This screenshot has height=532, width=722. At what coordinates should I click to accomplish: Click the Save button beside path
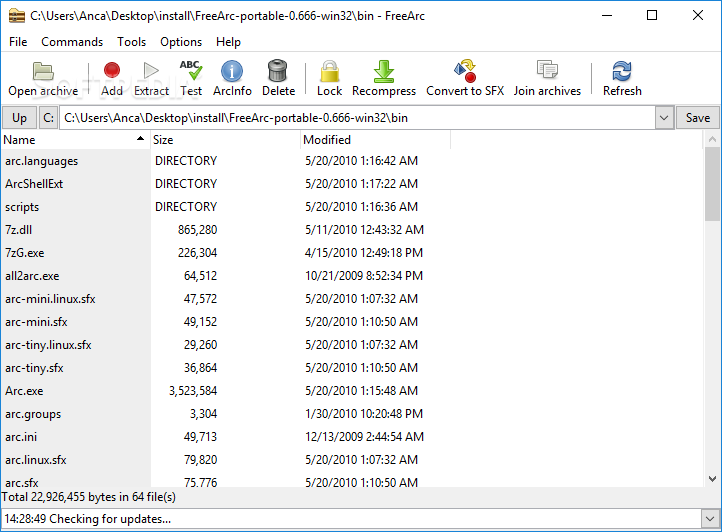tap(697, 118)
